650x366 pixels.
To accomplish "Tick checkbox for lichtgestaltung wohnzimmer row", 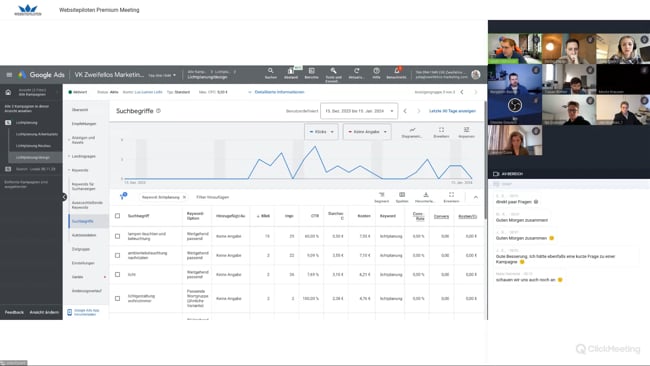I will pos(117,298).
